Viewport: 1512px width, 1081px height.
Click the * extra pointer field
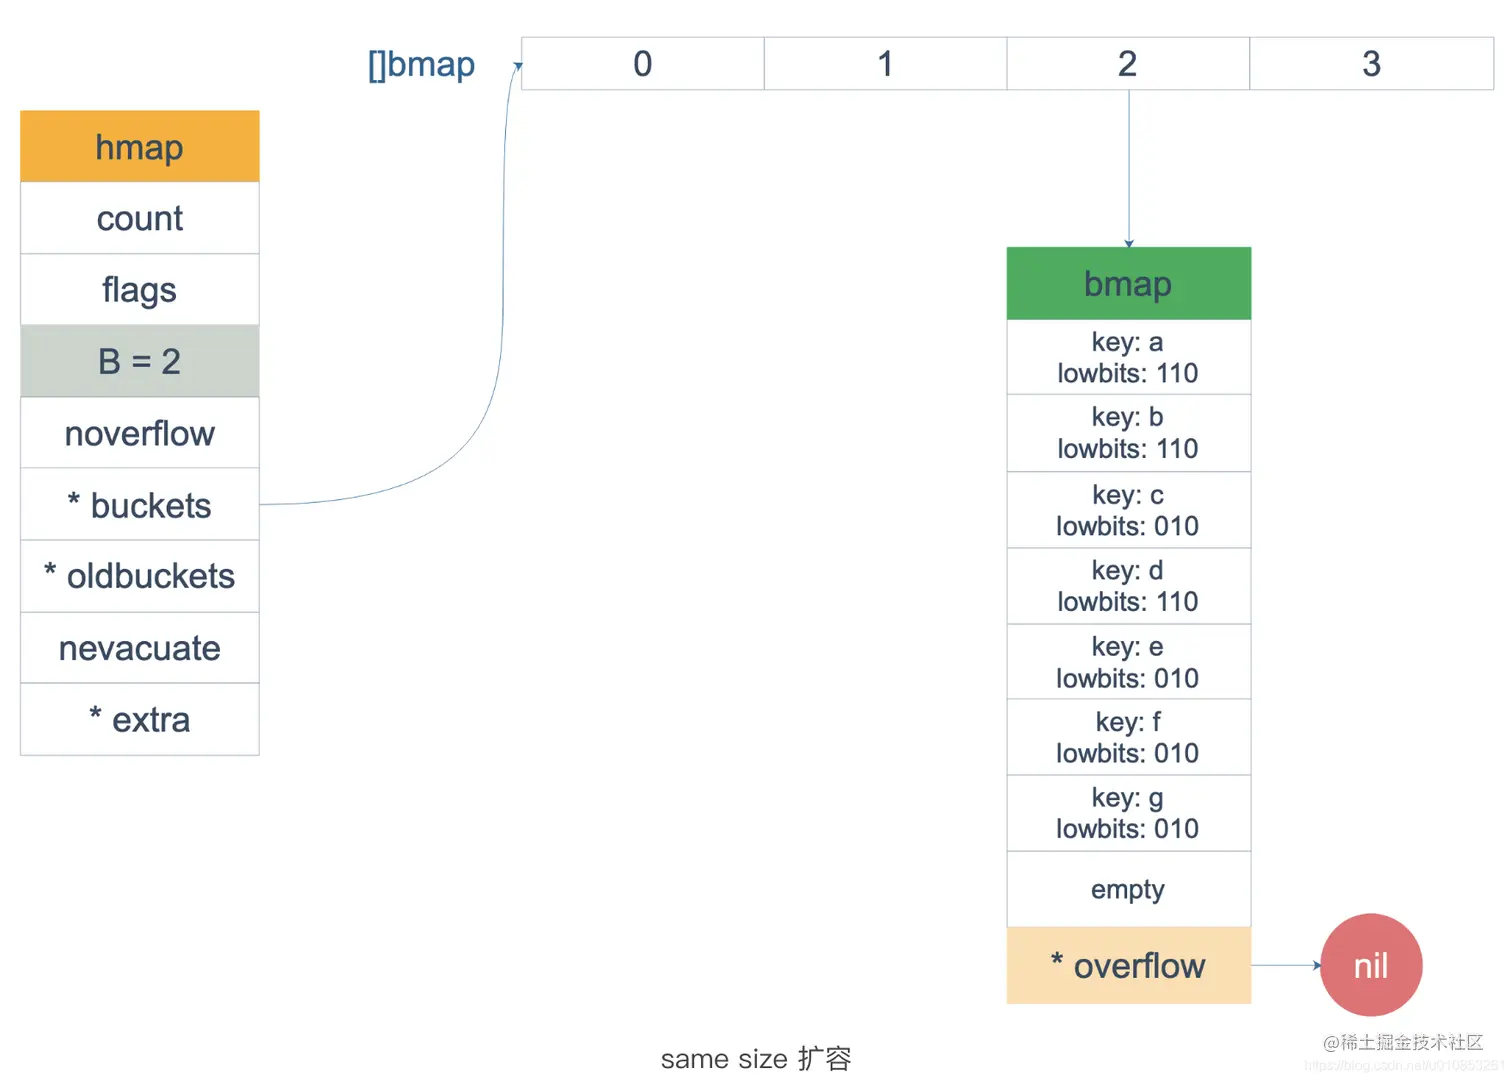pos(140,720)
